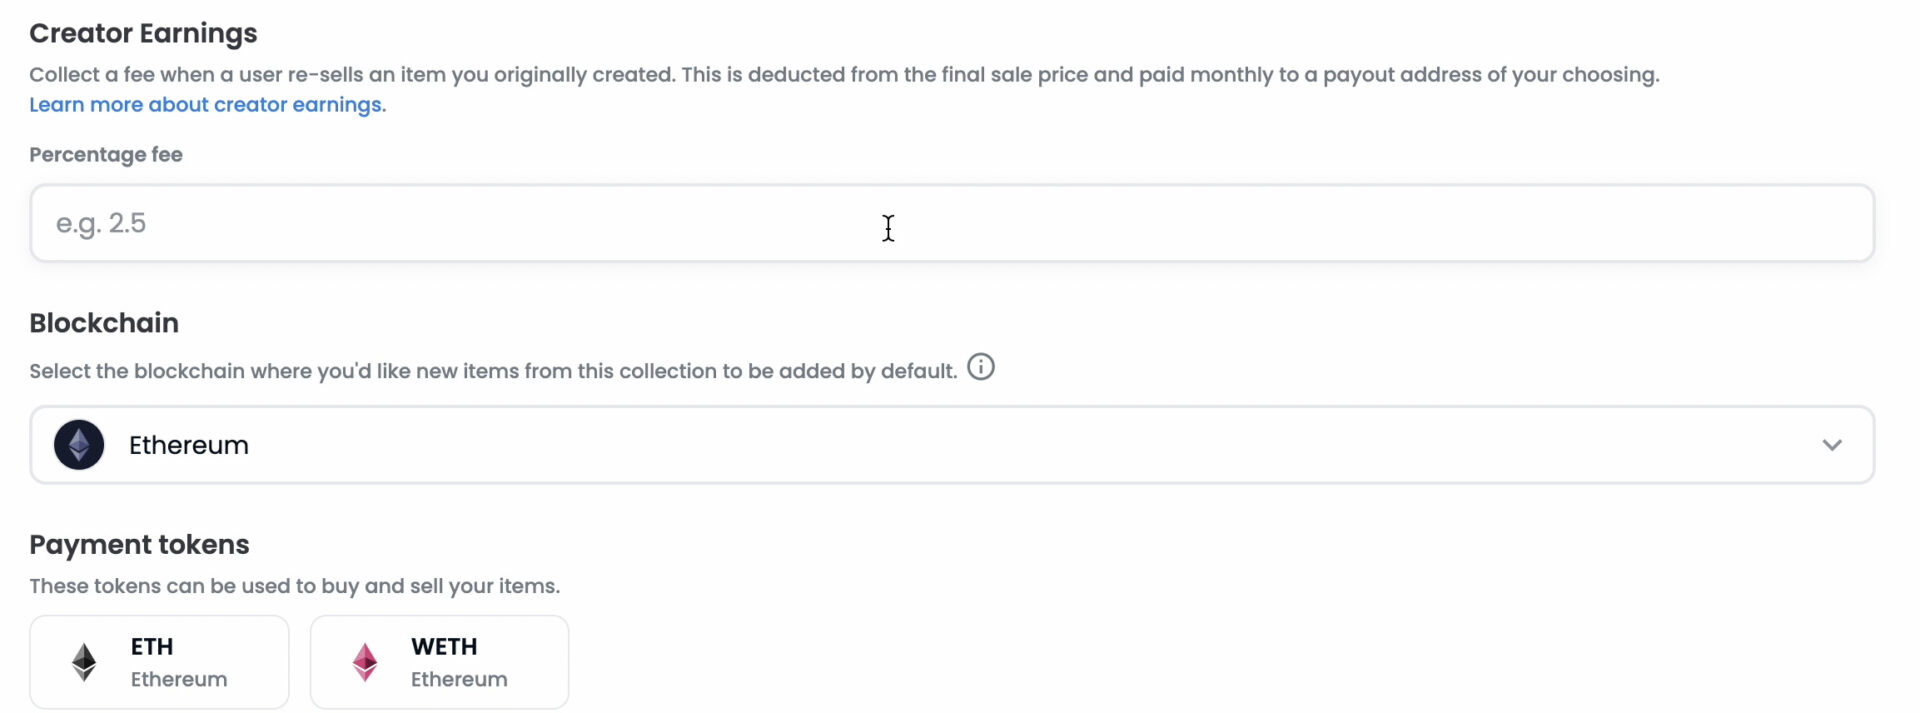Click the bold 'WETH' token name
Viewport: 1920px width, 713px height.
pyautogui.click(x=444, y=647)
